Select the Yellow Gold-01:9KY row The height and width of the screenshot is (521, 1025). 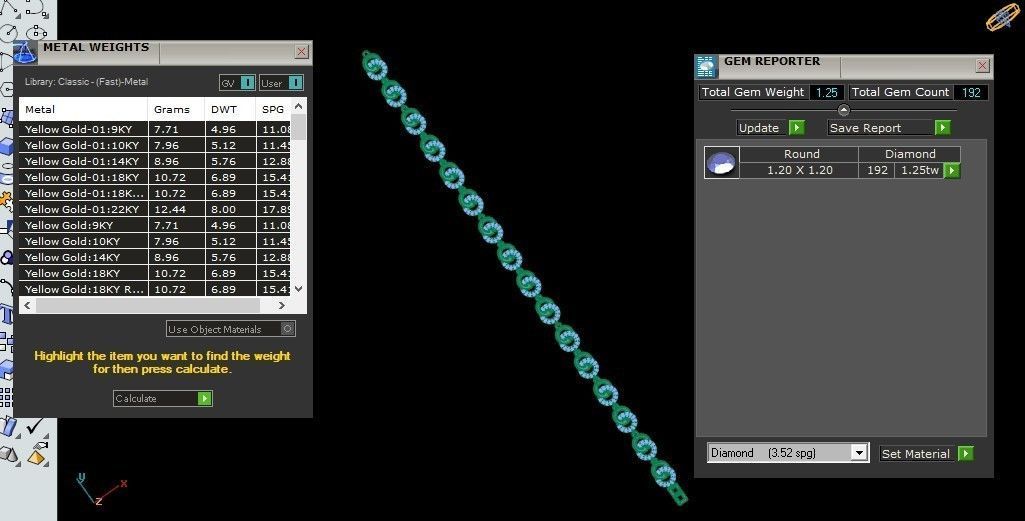[x=155, y=129]
